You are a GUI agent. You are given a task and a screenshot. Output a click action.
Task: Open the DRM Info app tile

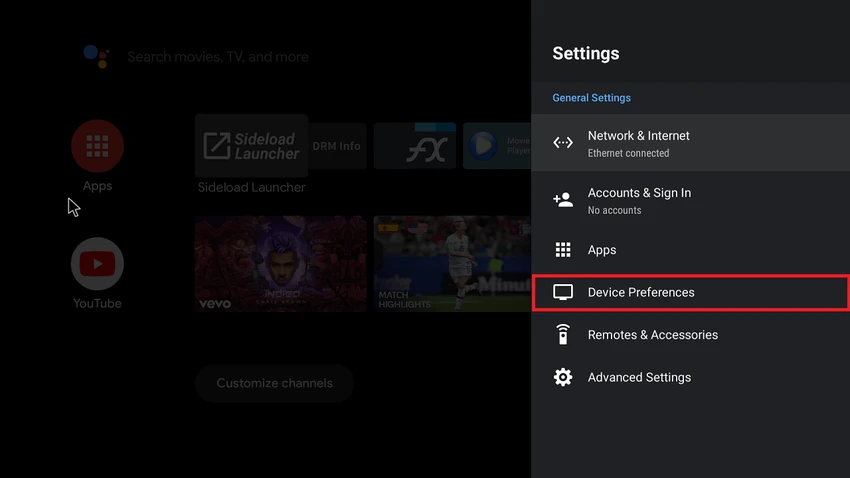[337, 146]
